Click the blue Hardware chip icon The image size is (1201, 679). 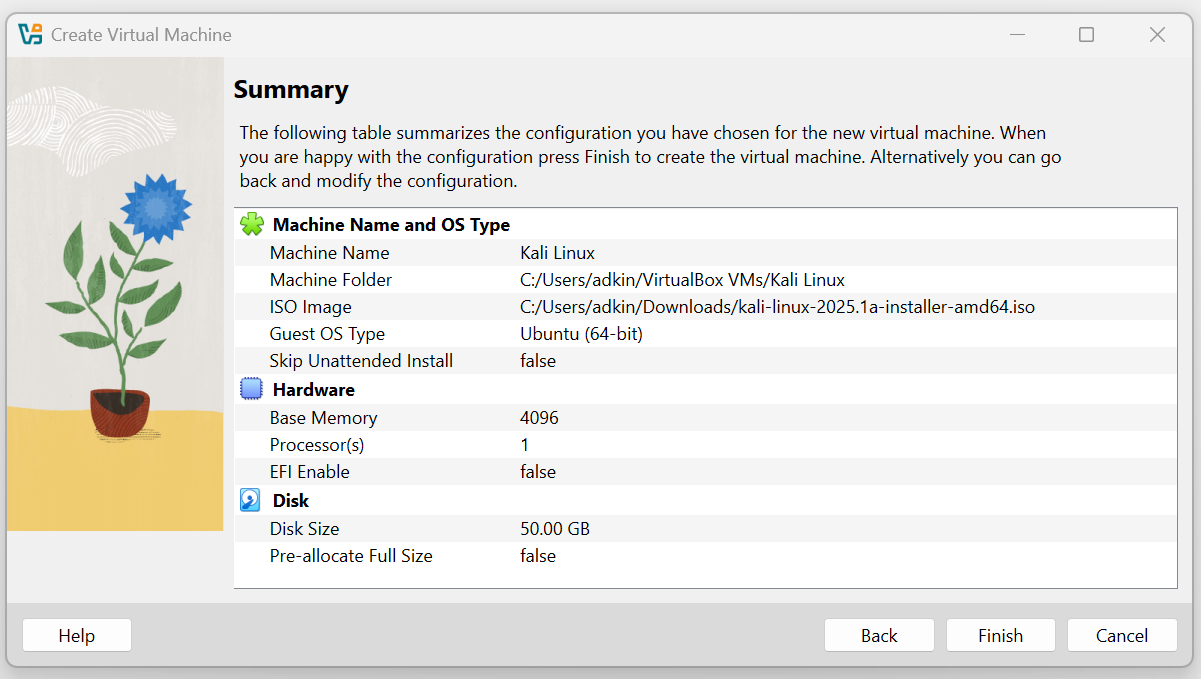(252, 389)
